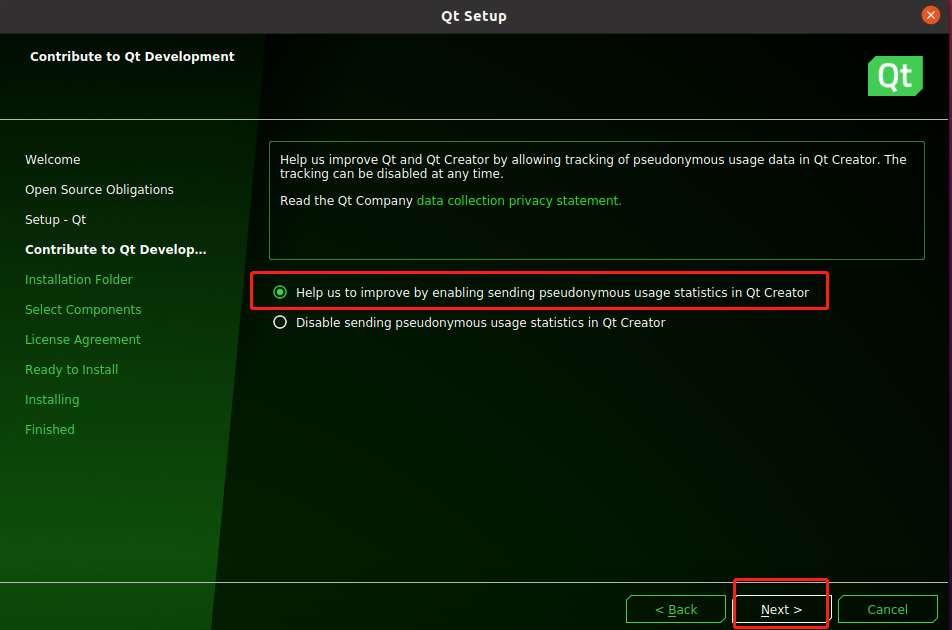Select Open Source Obligations step
952x630 pixels.
[100, 190]
